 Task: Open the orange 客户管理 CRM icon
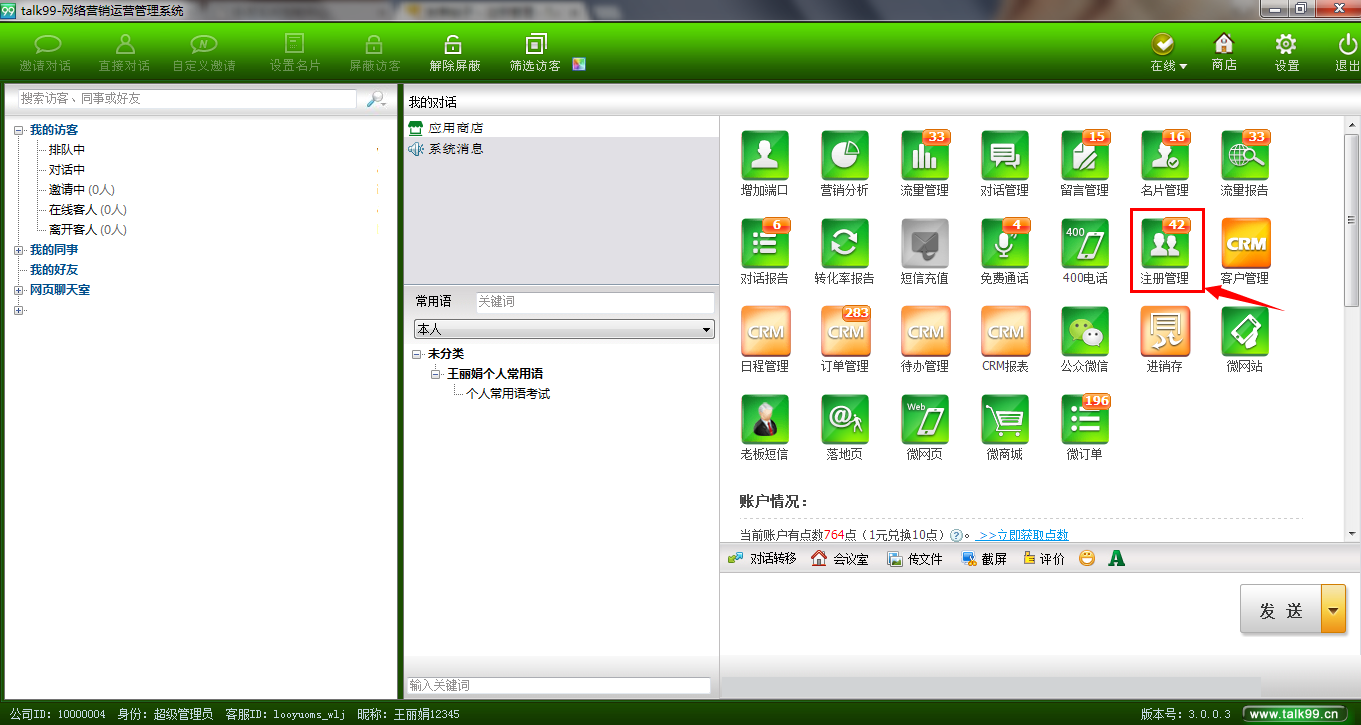[x=1245, y=244]
